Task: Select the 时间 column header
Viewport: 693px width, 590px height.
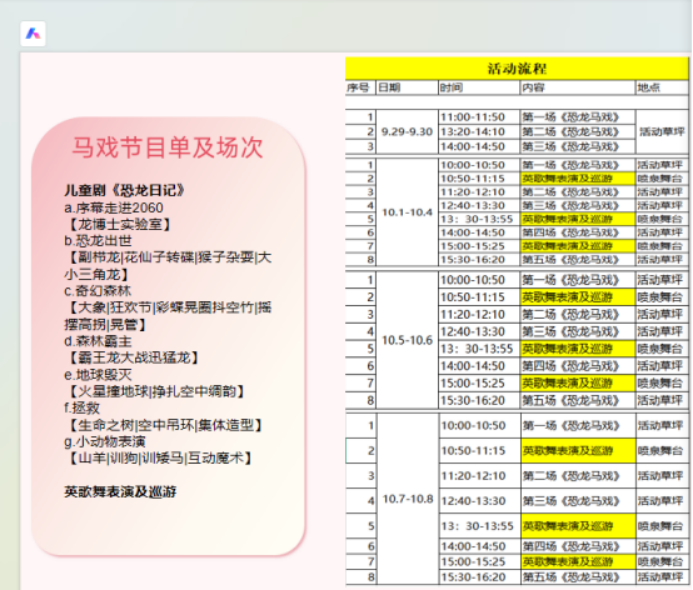Action: click(x=452, y=88)
